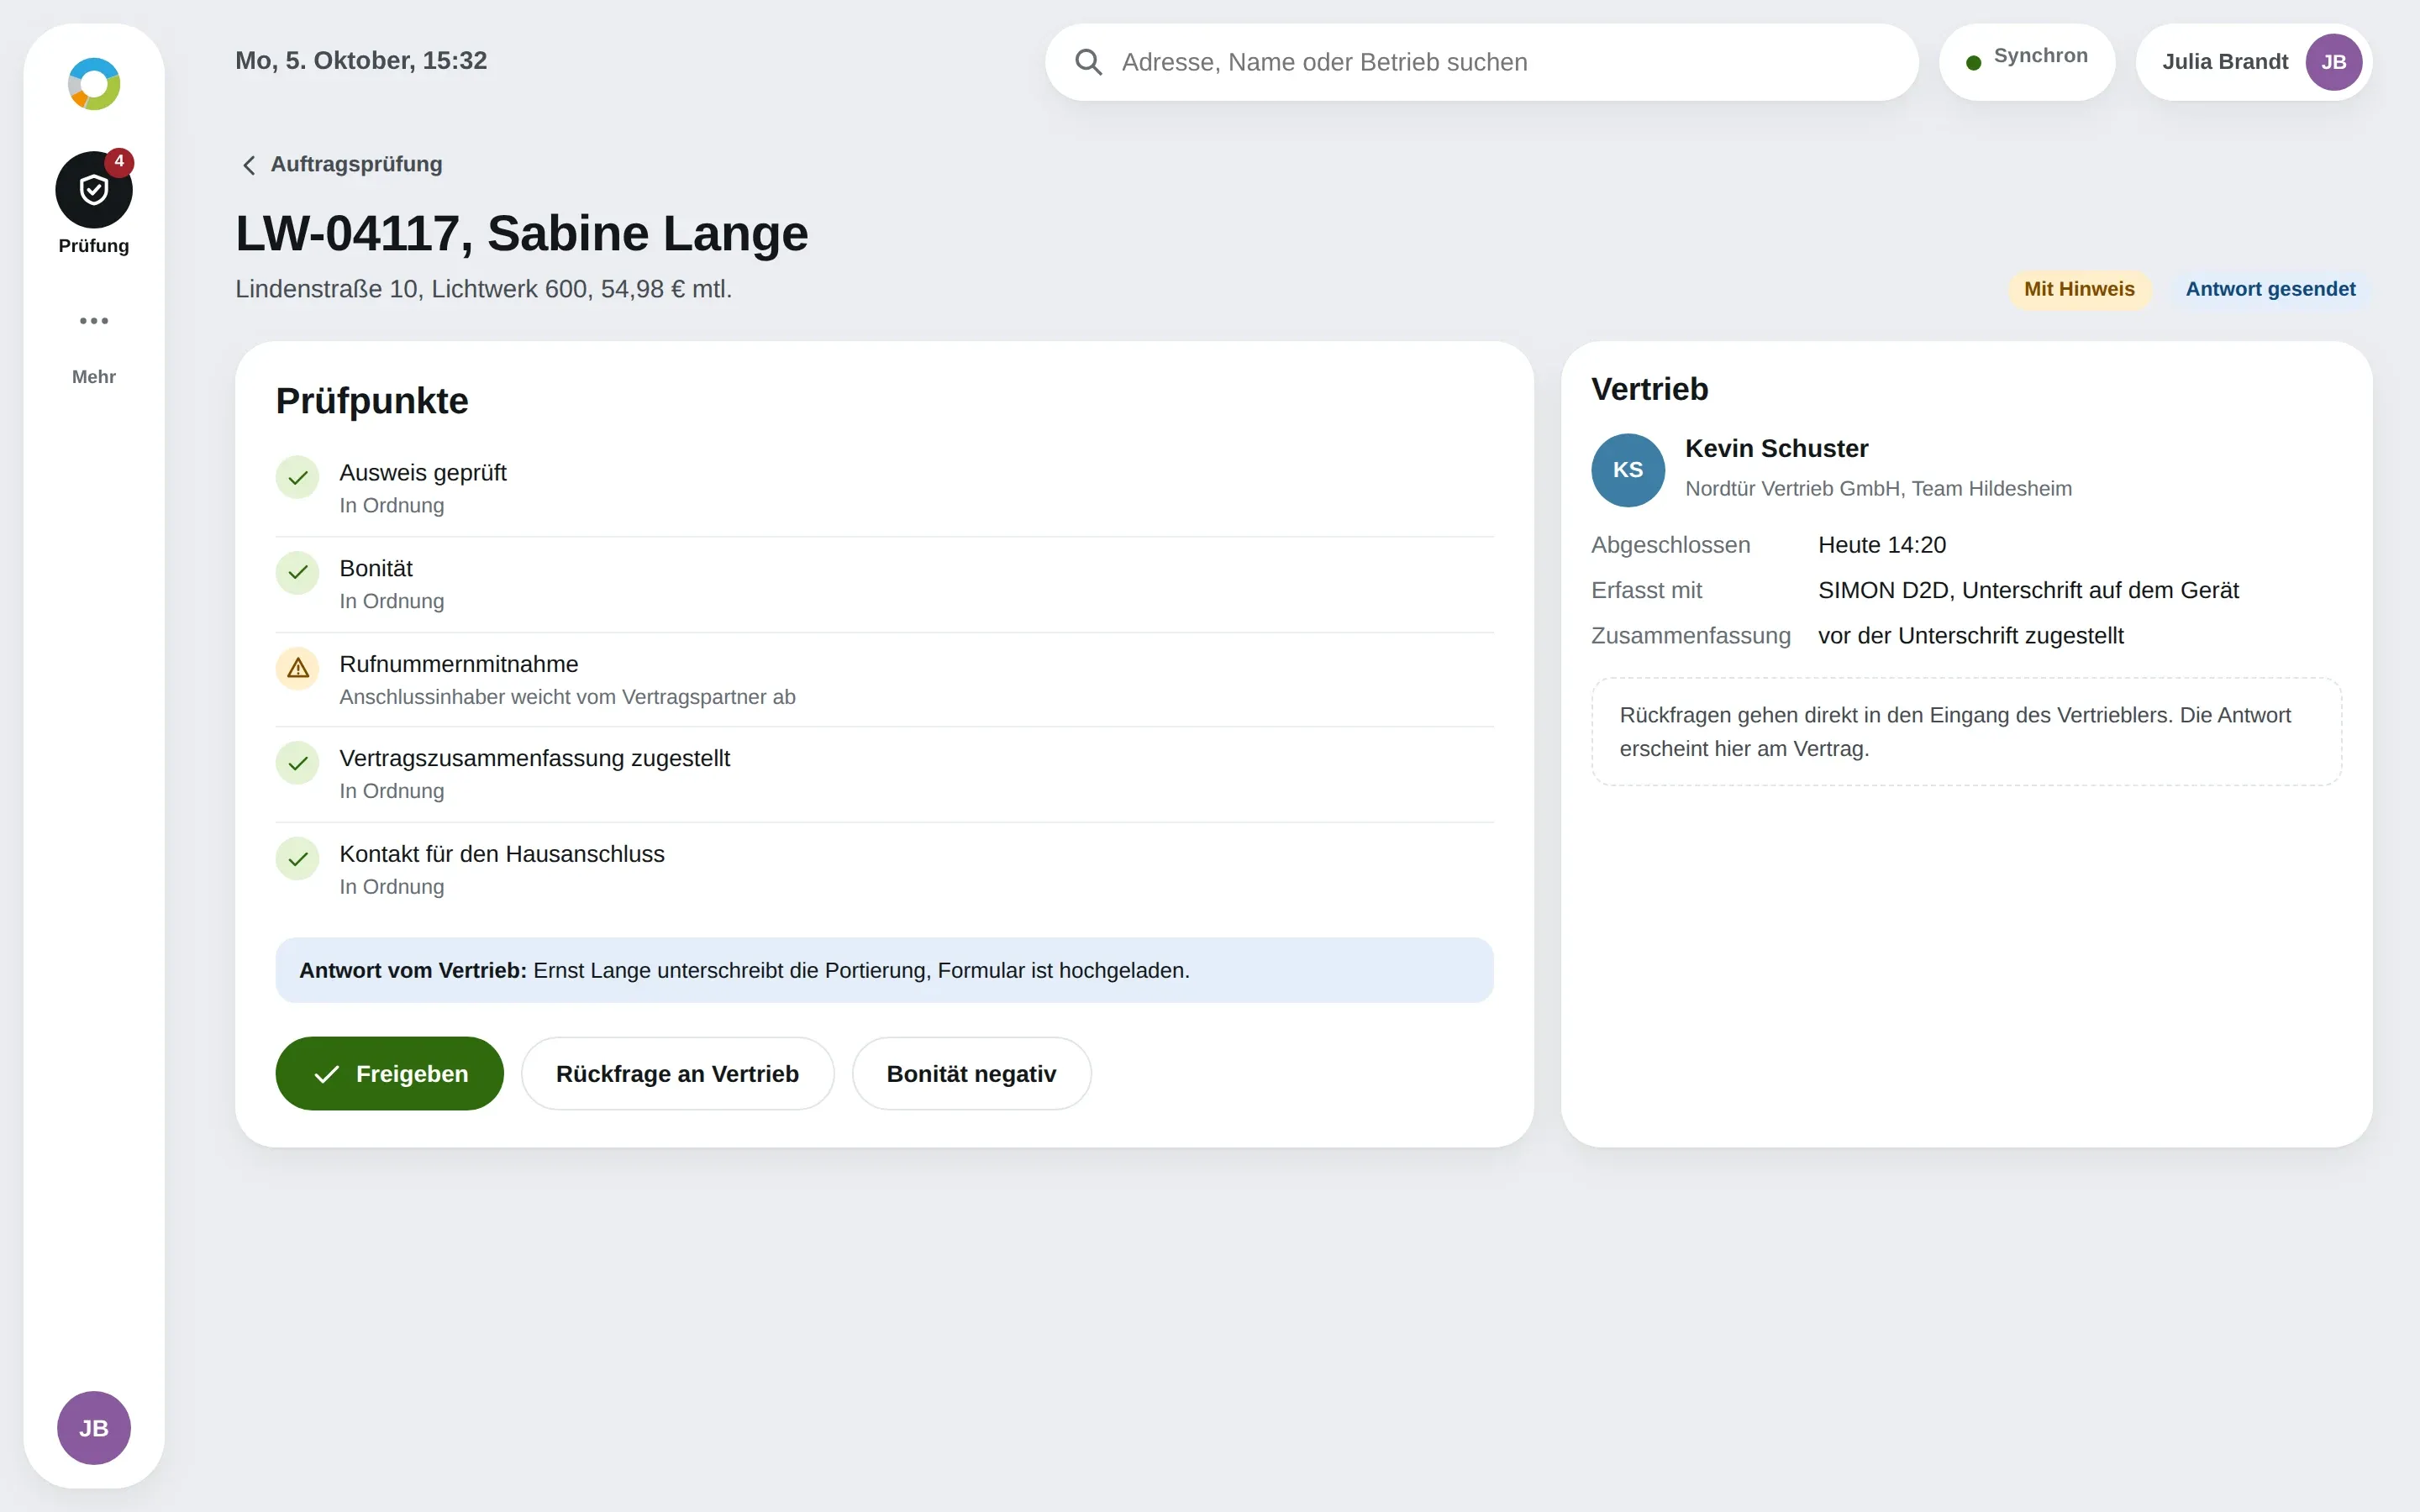Open the Julia Brandt user menu
Viewport: 2420px width, 1512px height.
(2254, 62)
